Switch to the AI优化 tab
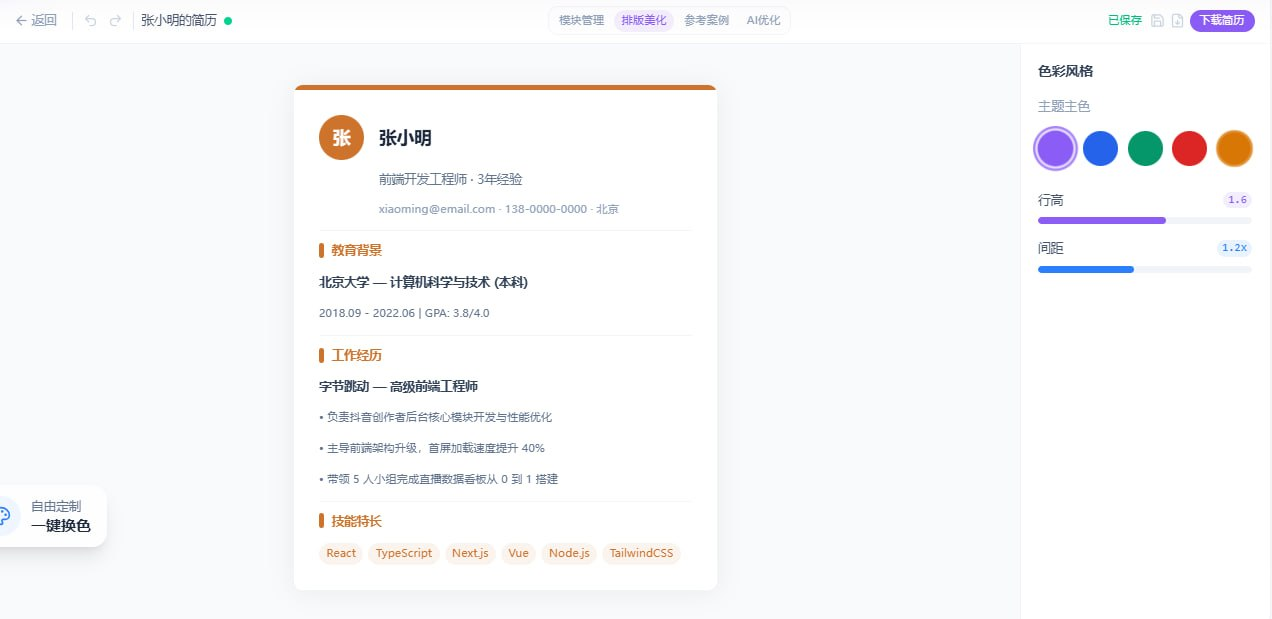Screen dimensions: 1272x619 pyautogui.click(x=764, y=20)
